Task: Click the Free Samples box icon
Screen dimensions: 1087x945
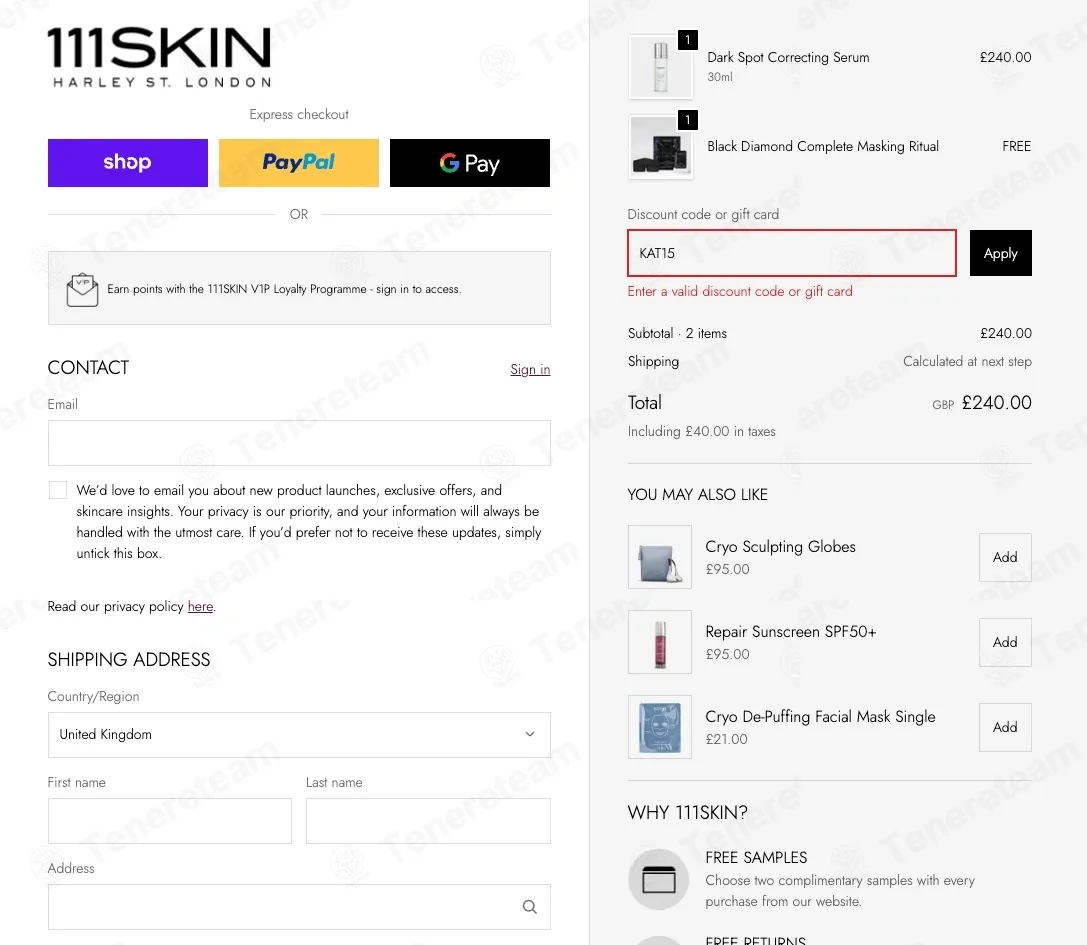Action: pos(659,880)
